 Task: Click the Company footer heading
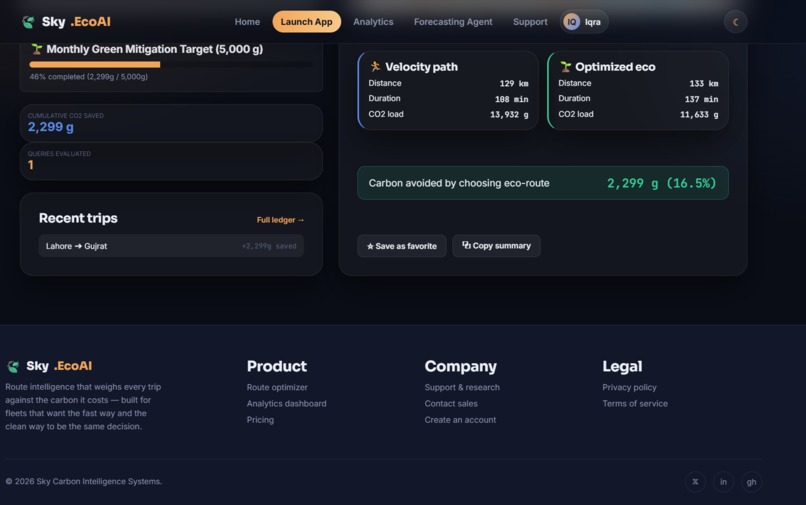click(x=461, y=366)
